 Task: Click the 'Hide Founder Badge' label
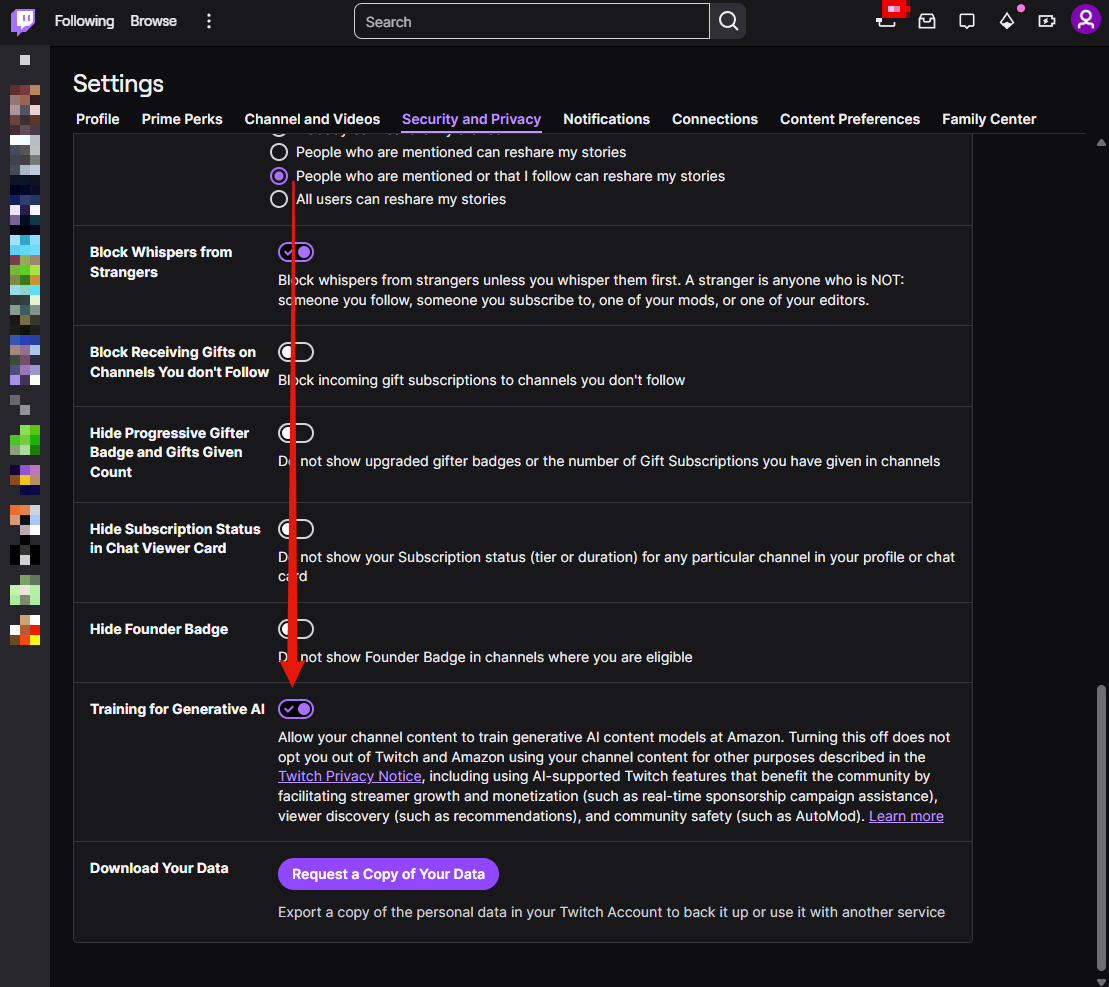[x=159, y=629]
